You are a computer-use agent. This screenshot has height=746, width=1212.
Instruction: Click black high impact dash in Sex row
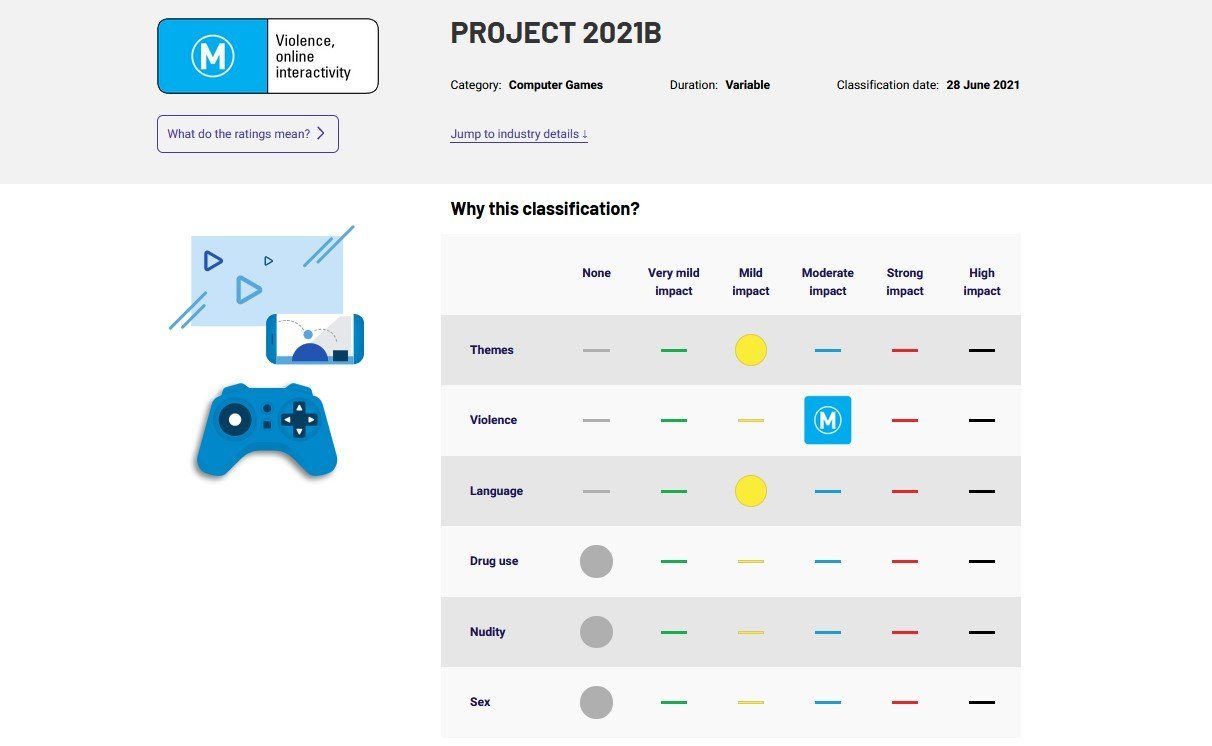981,702
